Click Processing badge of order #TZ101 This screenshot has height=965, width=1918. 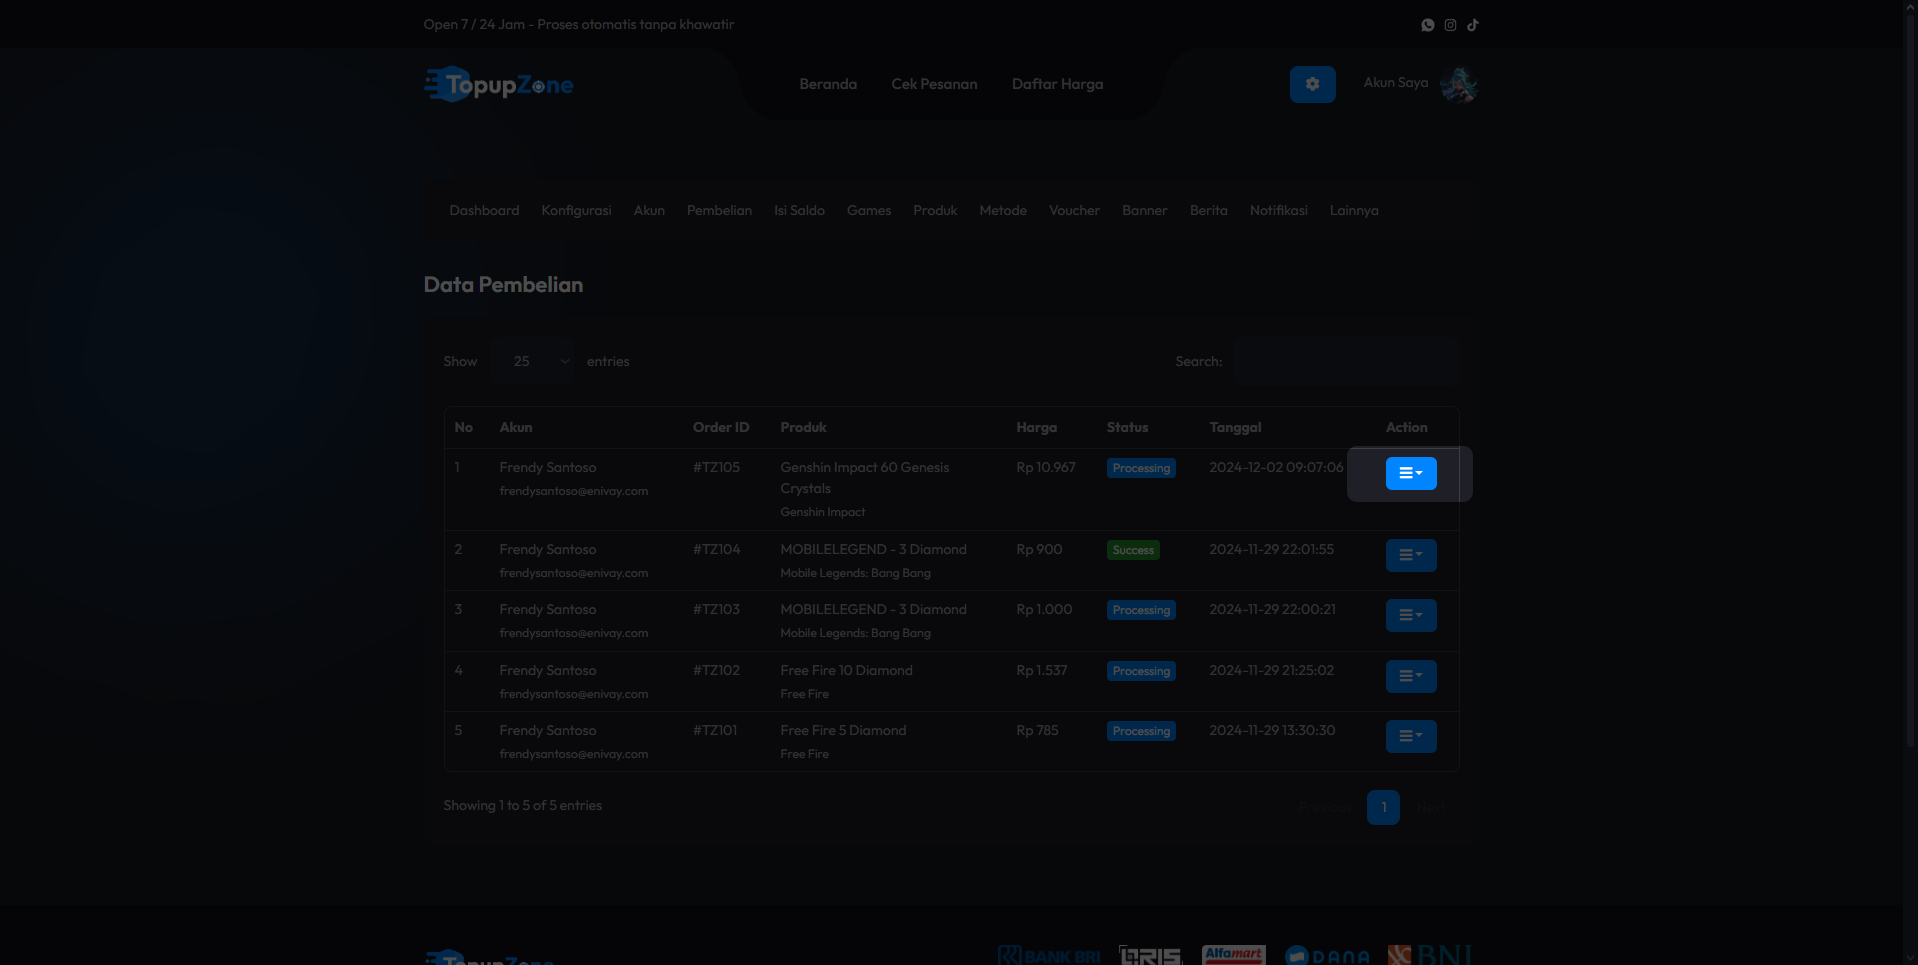tap(1141, 731)
